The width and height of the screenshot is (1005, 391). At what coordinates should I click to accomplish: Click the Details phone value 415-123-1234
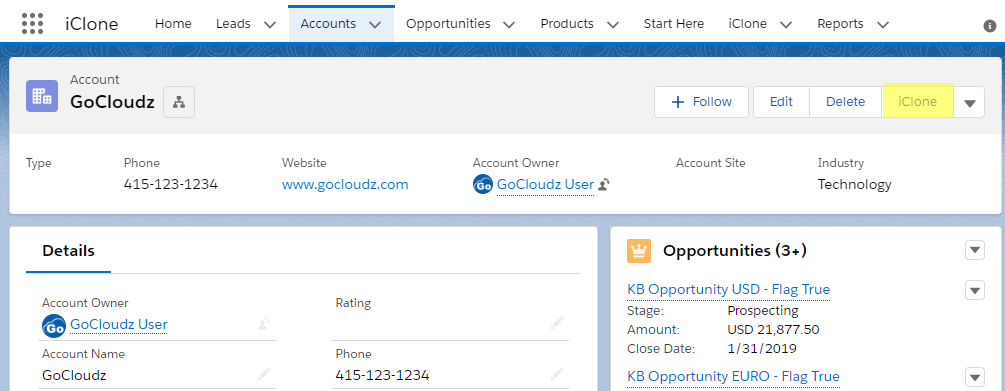382,375
